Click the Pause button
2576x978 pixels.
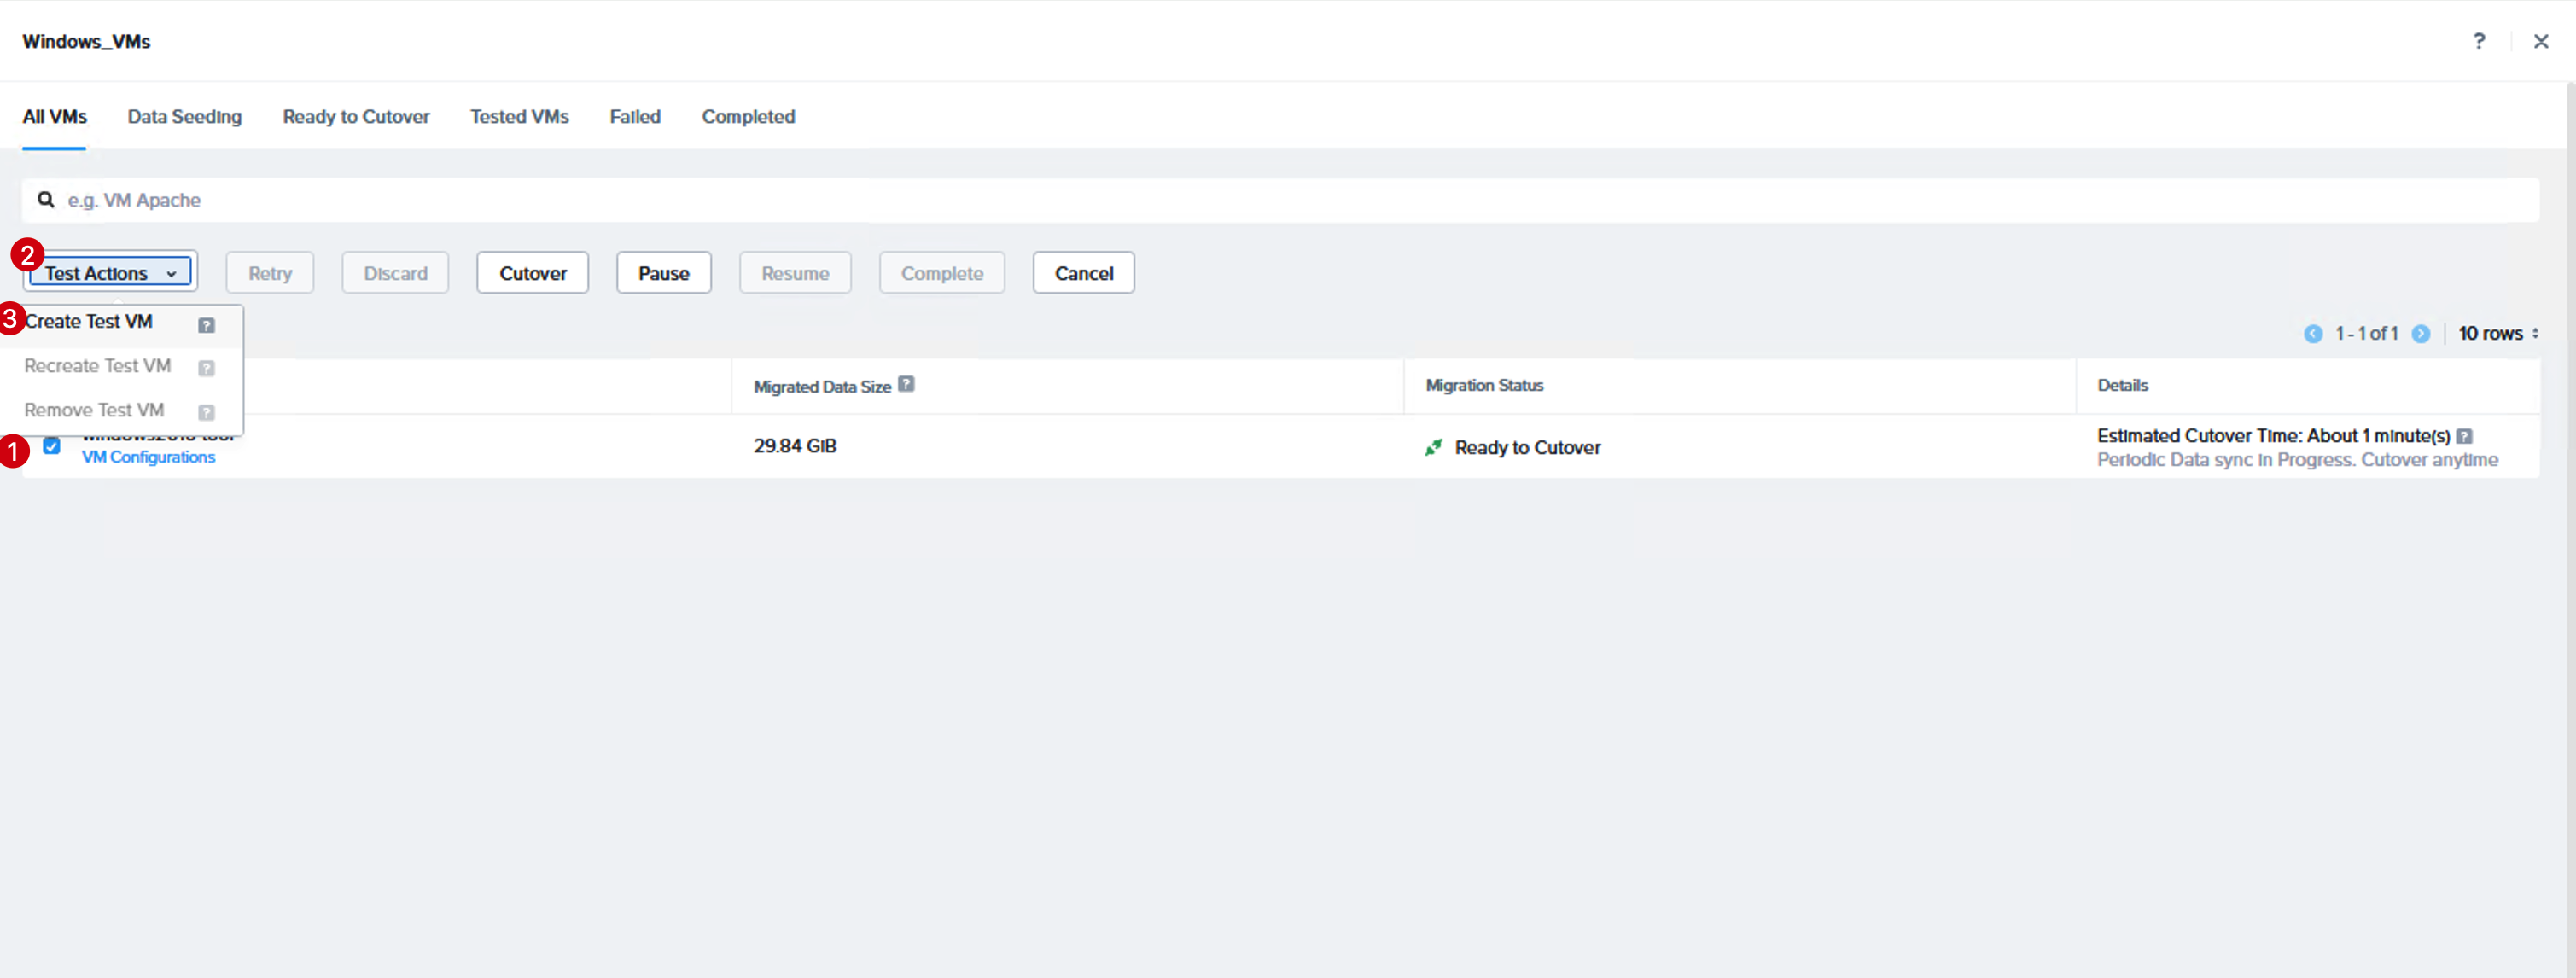pyautogui.click(x=664, y=273)
